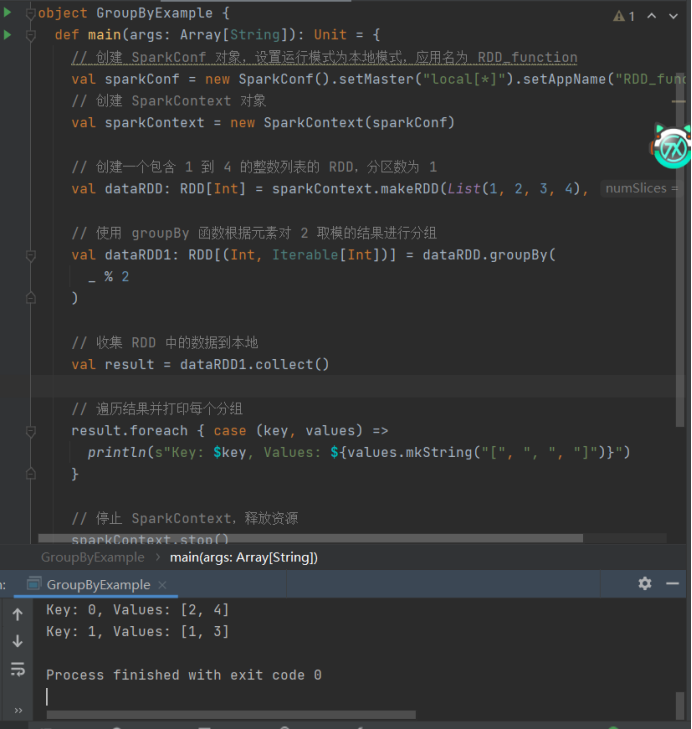Screen dimensions: 692x729
Task: Click the numSlices parameter hint
Action: [641, 188]
